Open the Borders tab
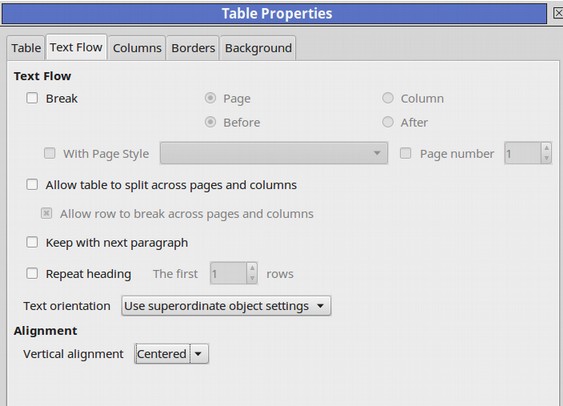Image resolution: width=563 pixels, height=406 pixels. [193, 48]
